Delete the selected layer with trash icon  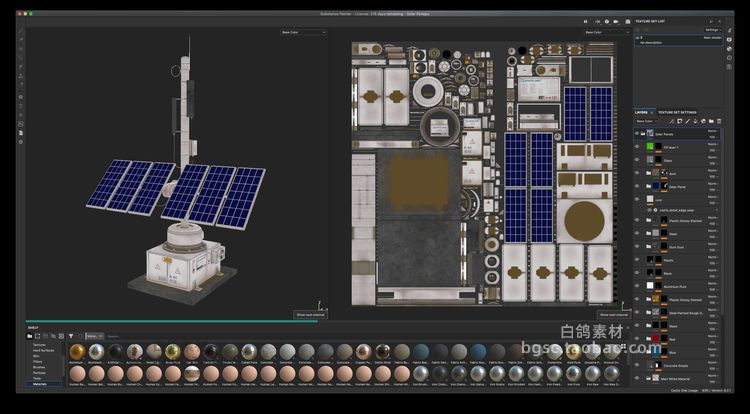[x=719, y=121]
